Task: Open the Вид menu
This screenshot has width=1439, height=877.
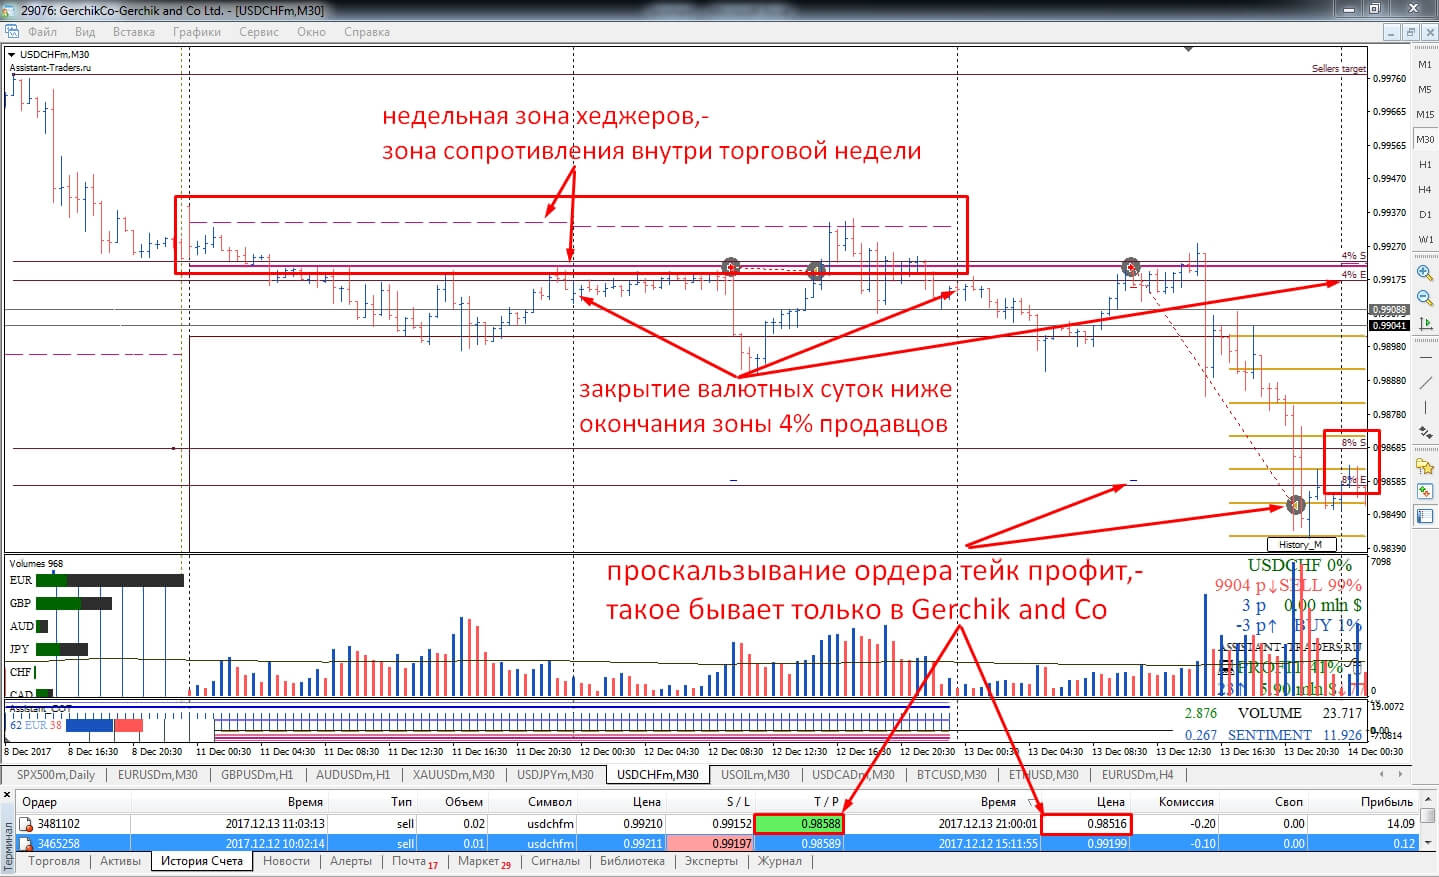Action: [x=85, y=32]
